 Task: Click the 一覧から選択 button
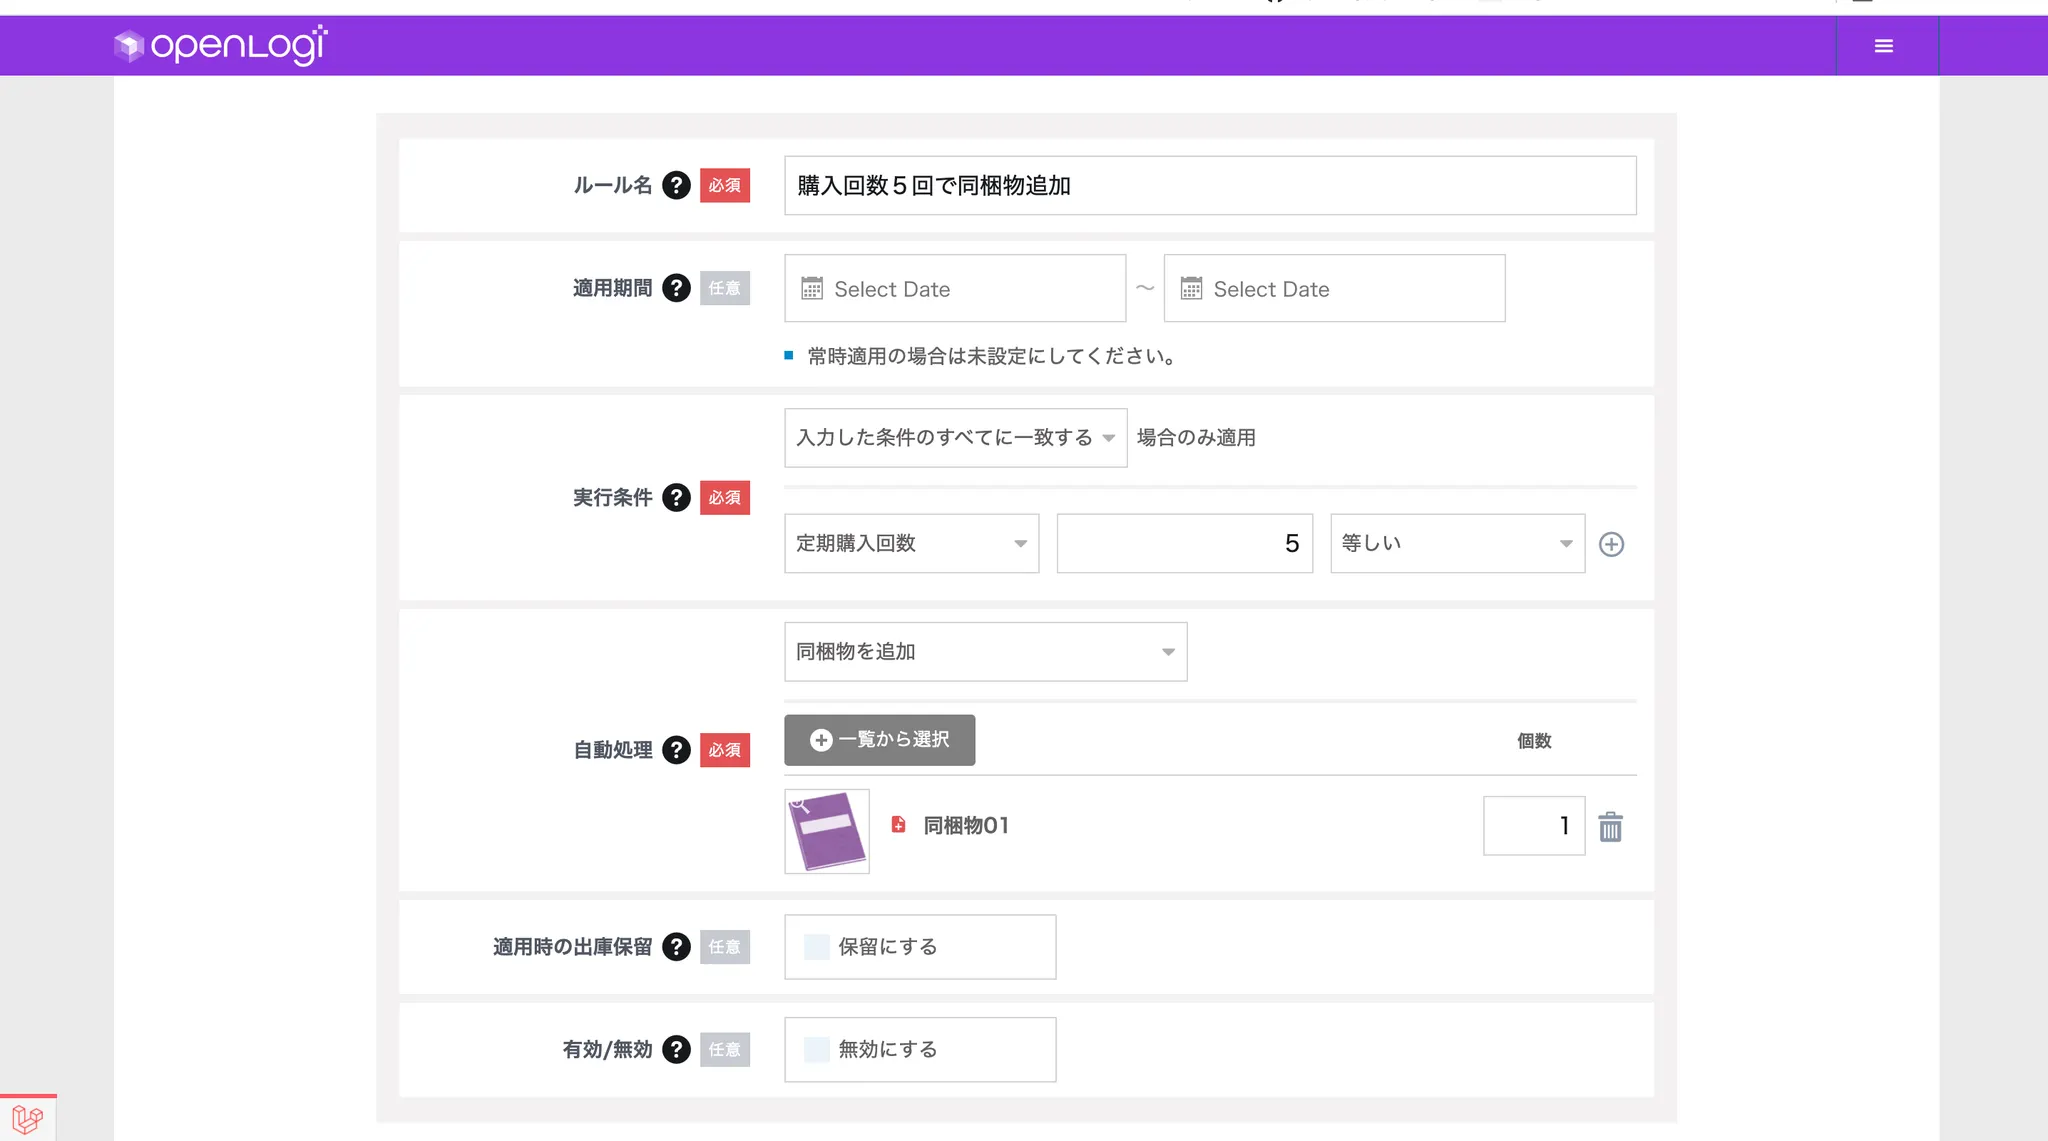point(879,740)
